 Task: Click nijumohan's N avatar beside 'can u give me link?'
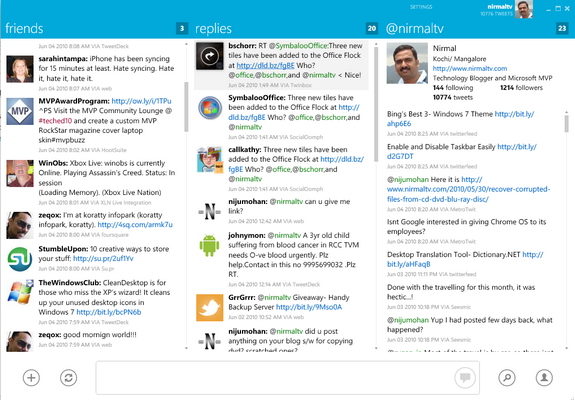209,212
